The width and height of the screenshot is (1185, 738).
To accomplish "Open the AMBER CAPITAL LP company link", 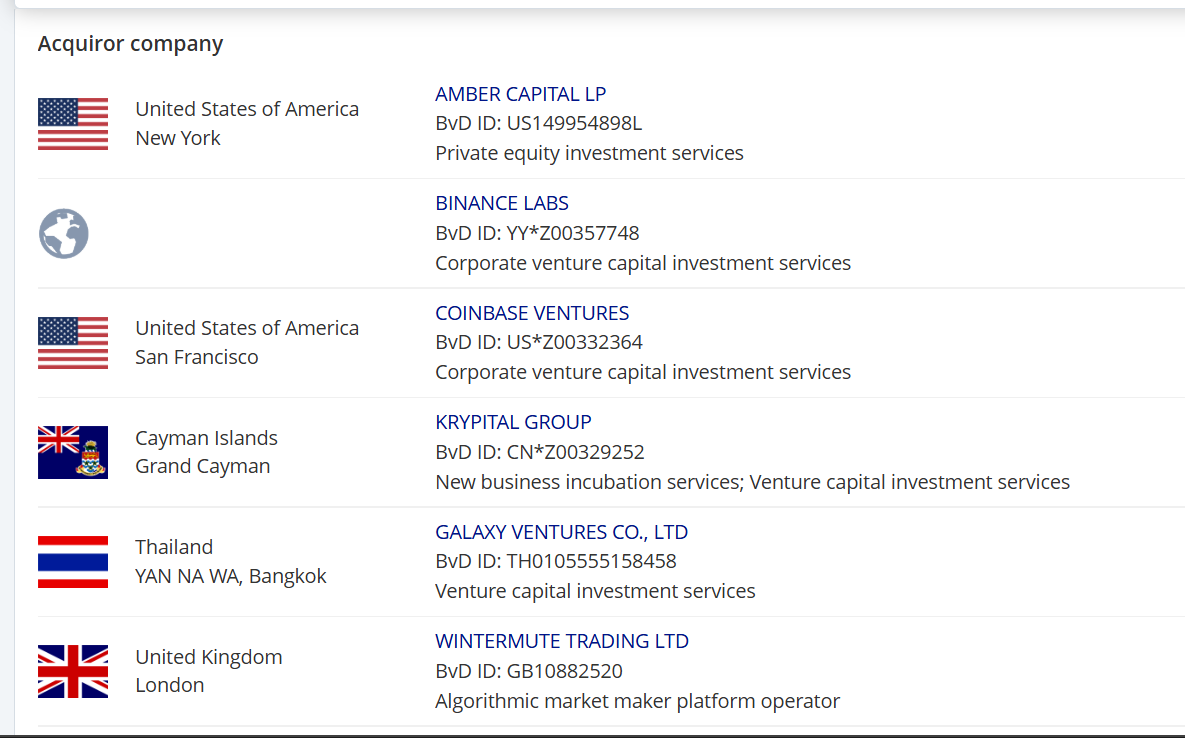I will tap(520, 94).
